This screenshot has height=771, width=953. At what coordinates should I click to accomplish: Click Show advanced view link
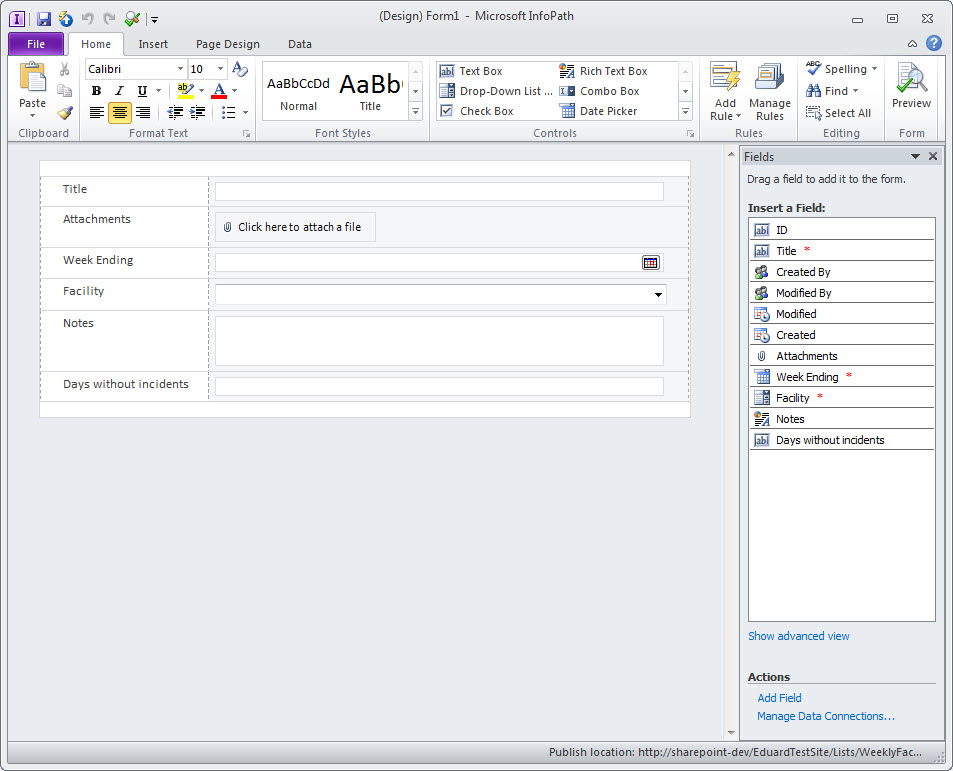click(x=799, y=636)
